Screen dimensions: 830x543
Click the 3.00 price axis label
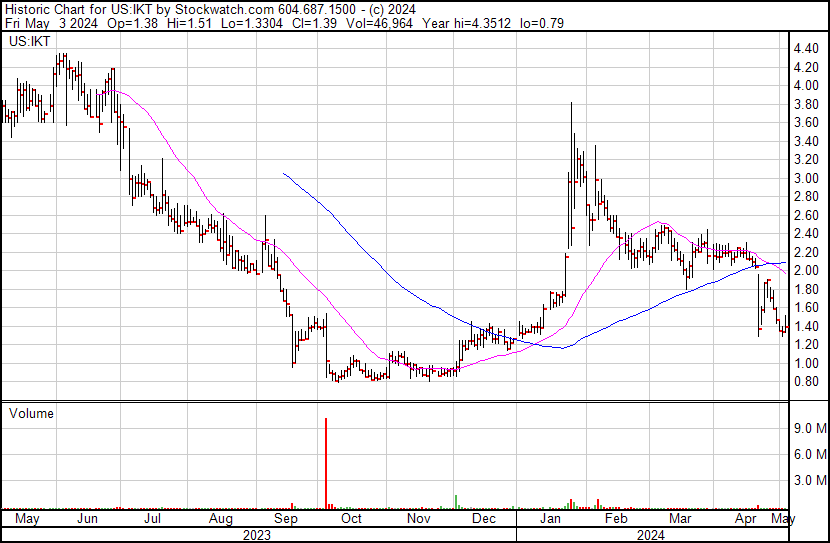(x=806, y=179)
